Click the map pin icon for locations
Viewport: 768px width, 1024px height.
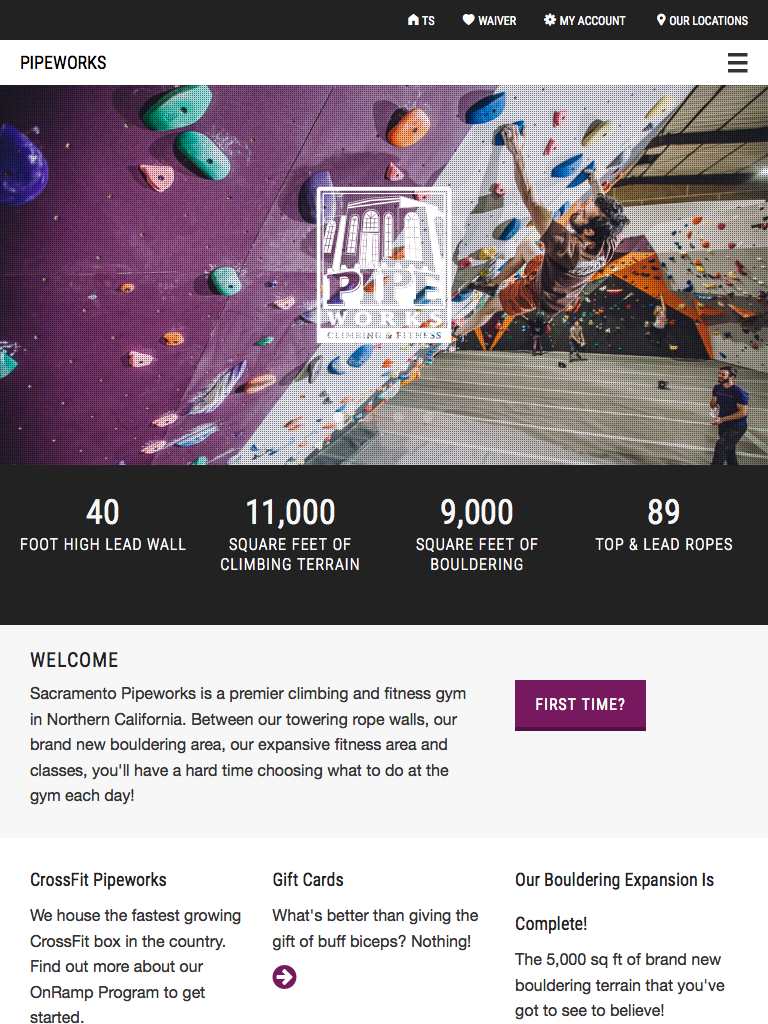[x=661, y=20]
